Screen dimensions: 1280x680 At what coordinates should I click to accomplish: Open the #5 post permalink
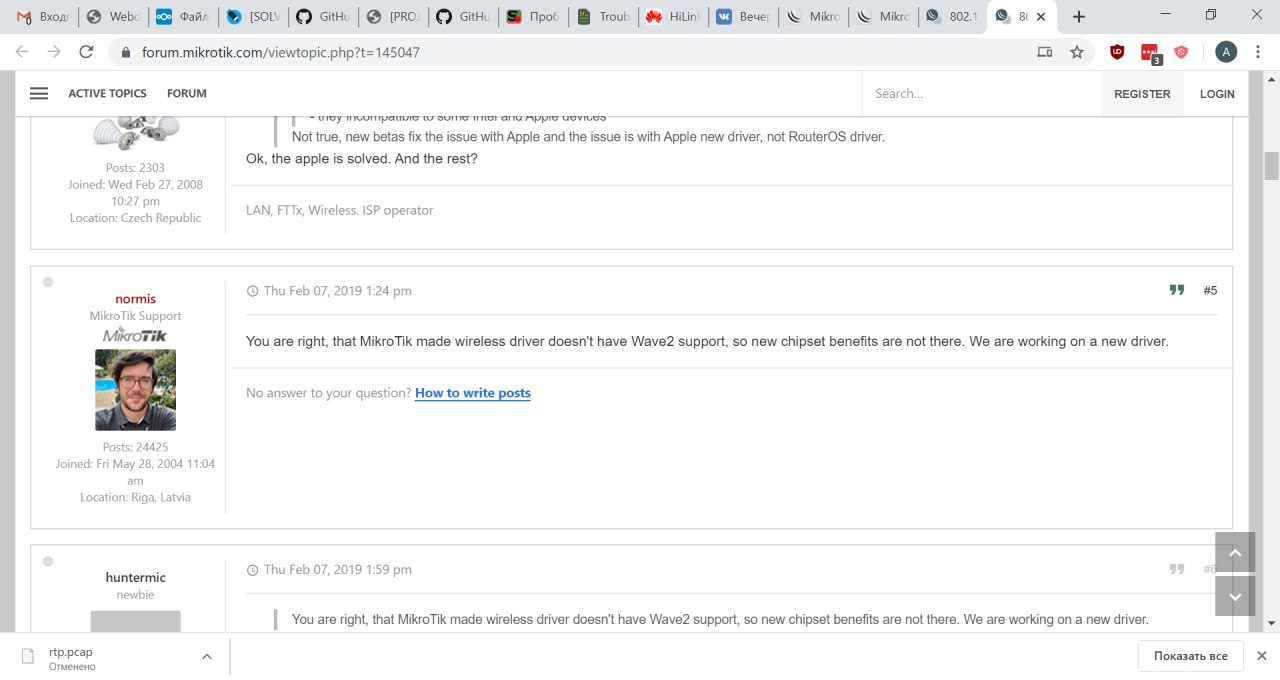click(x=1210, y=290)
